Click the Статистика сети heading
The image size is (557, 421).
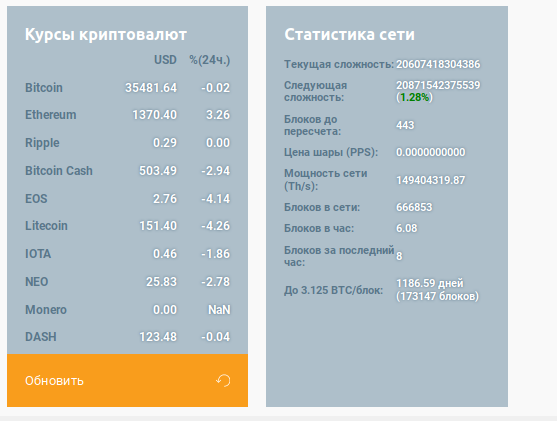tap(349, 34)
